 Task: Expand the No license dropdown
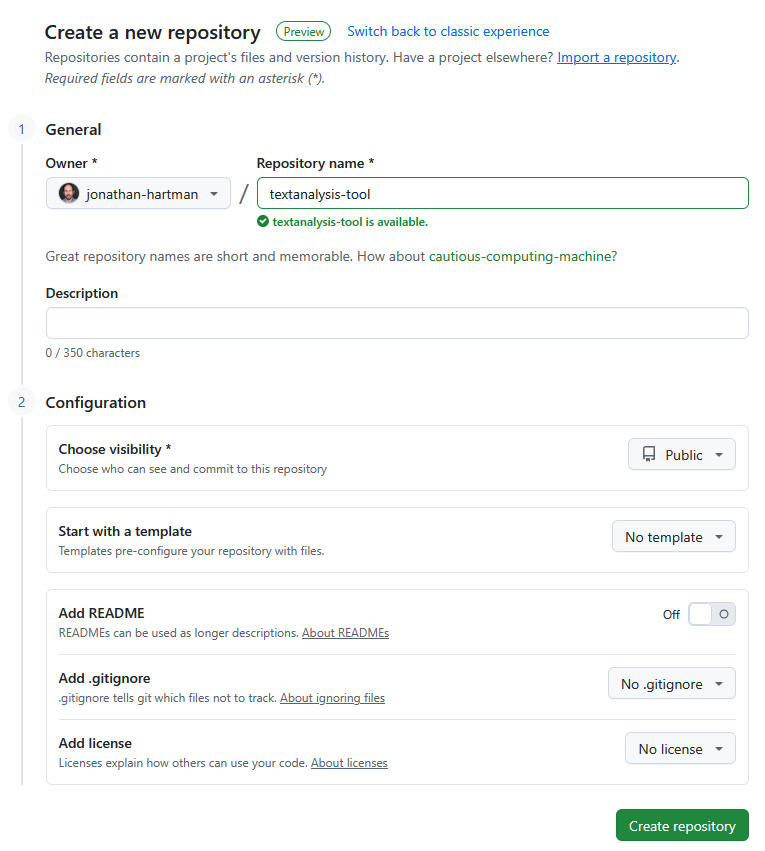680,749
